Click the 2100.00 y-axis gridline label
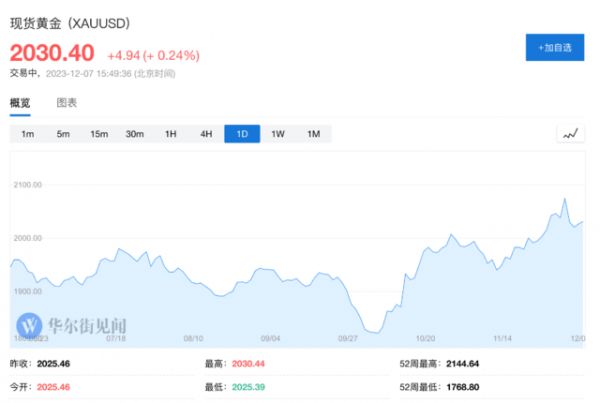The width and height of the screenshot is (600, 403). point(27,185)
